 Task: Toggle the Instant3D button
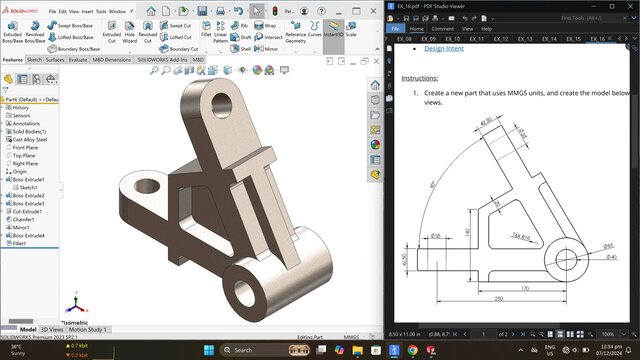coord(334,29)
